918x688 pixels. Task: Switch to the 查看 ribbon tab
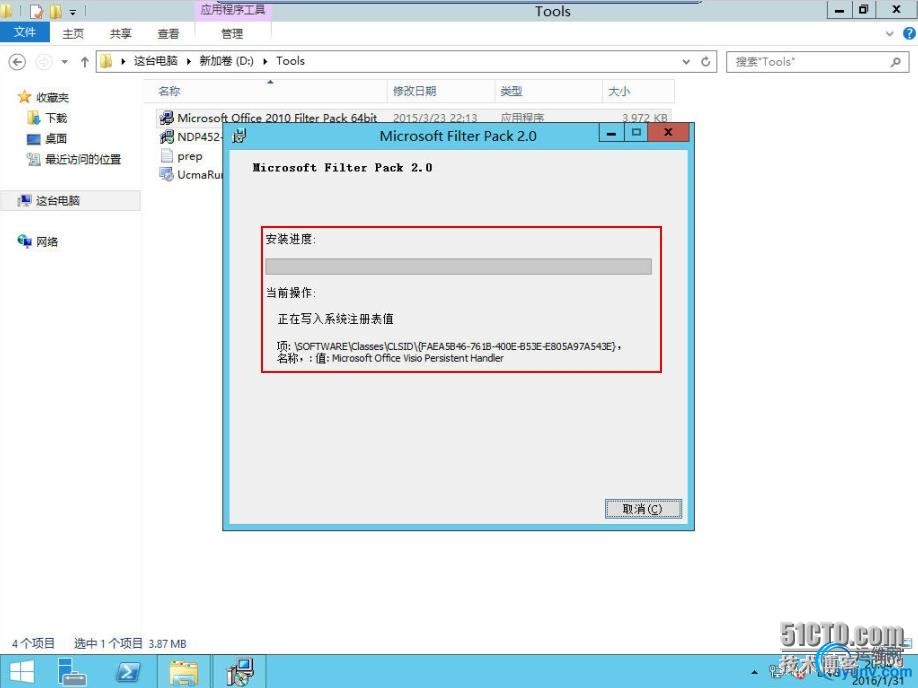(169, 33)
